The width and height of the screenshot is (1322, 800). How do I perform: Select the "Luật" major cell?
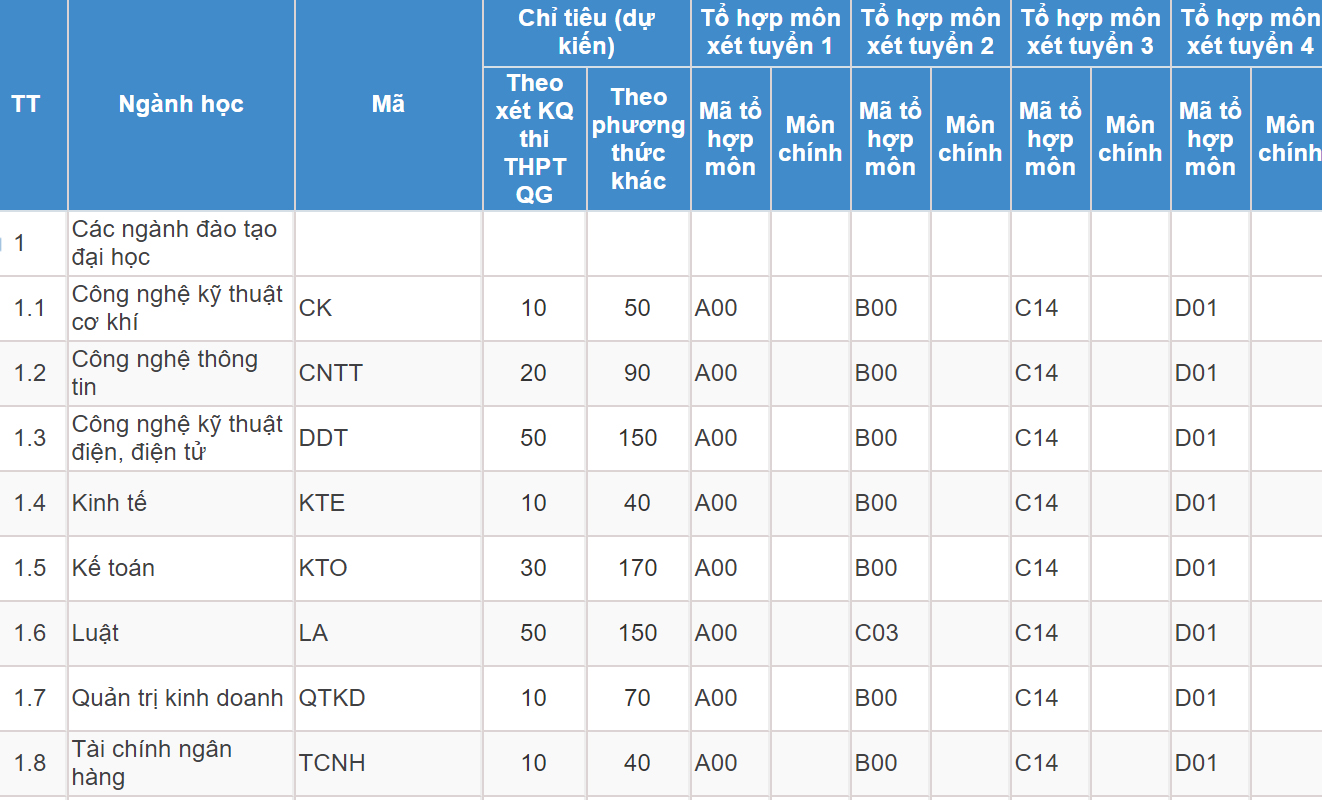[95, 633]
